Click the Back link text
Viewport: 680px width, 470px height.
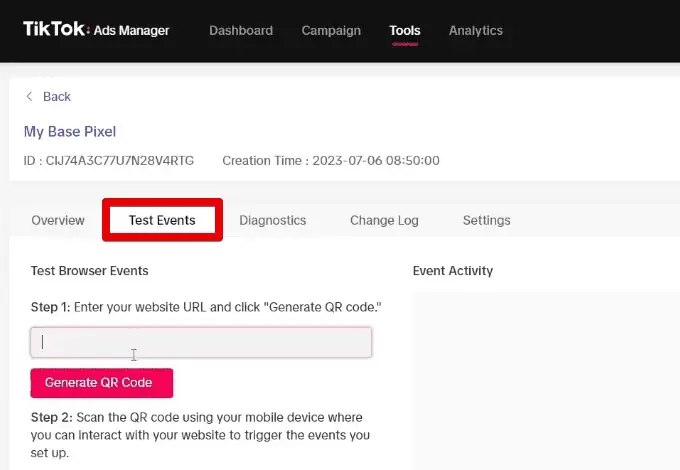(x=57, y=97)
